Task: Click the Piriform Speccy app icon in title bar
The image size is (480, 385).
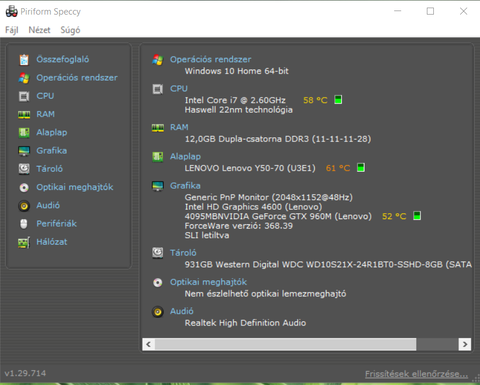Action: [x=12, y=11]
